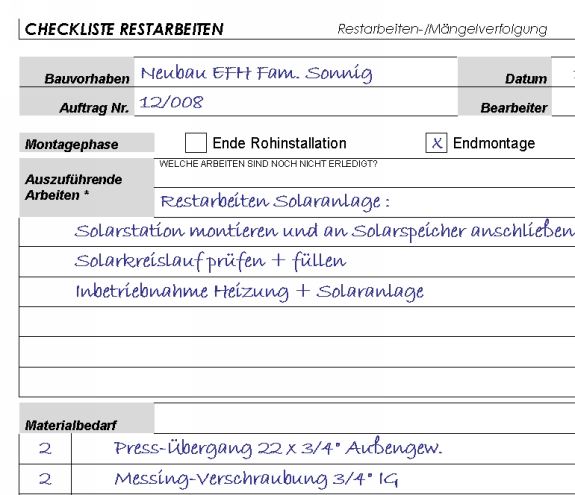Click the quantity 2 beside Messing-Verschraubung

click(45, 479)
